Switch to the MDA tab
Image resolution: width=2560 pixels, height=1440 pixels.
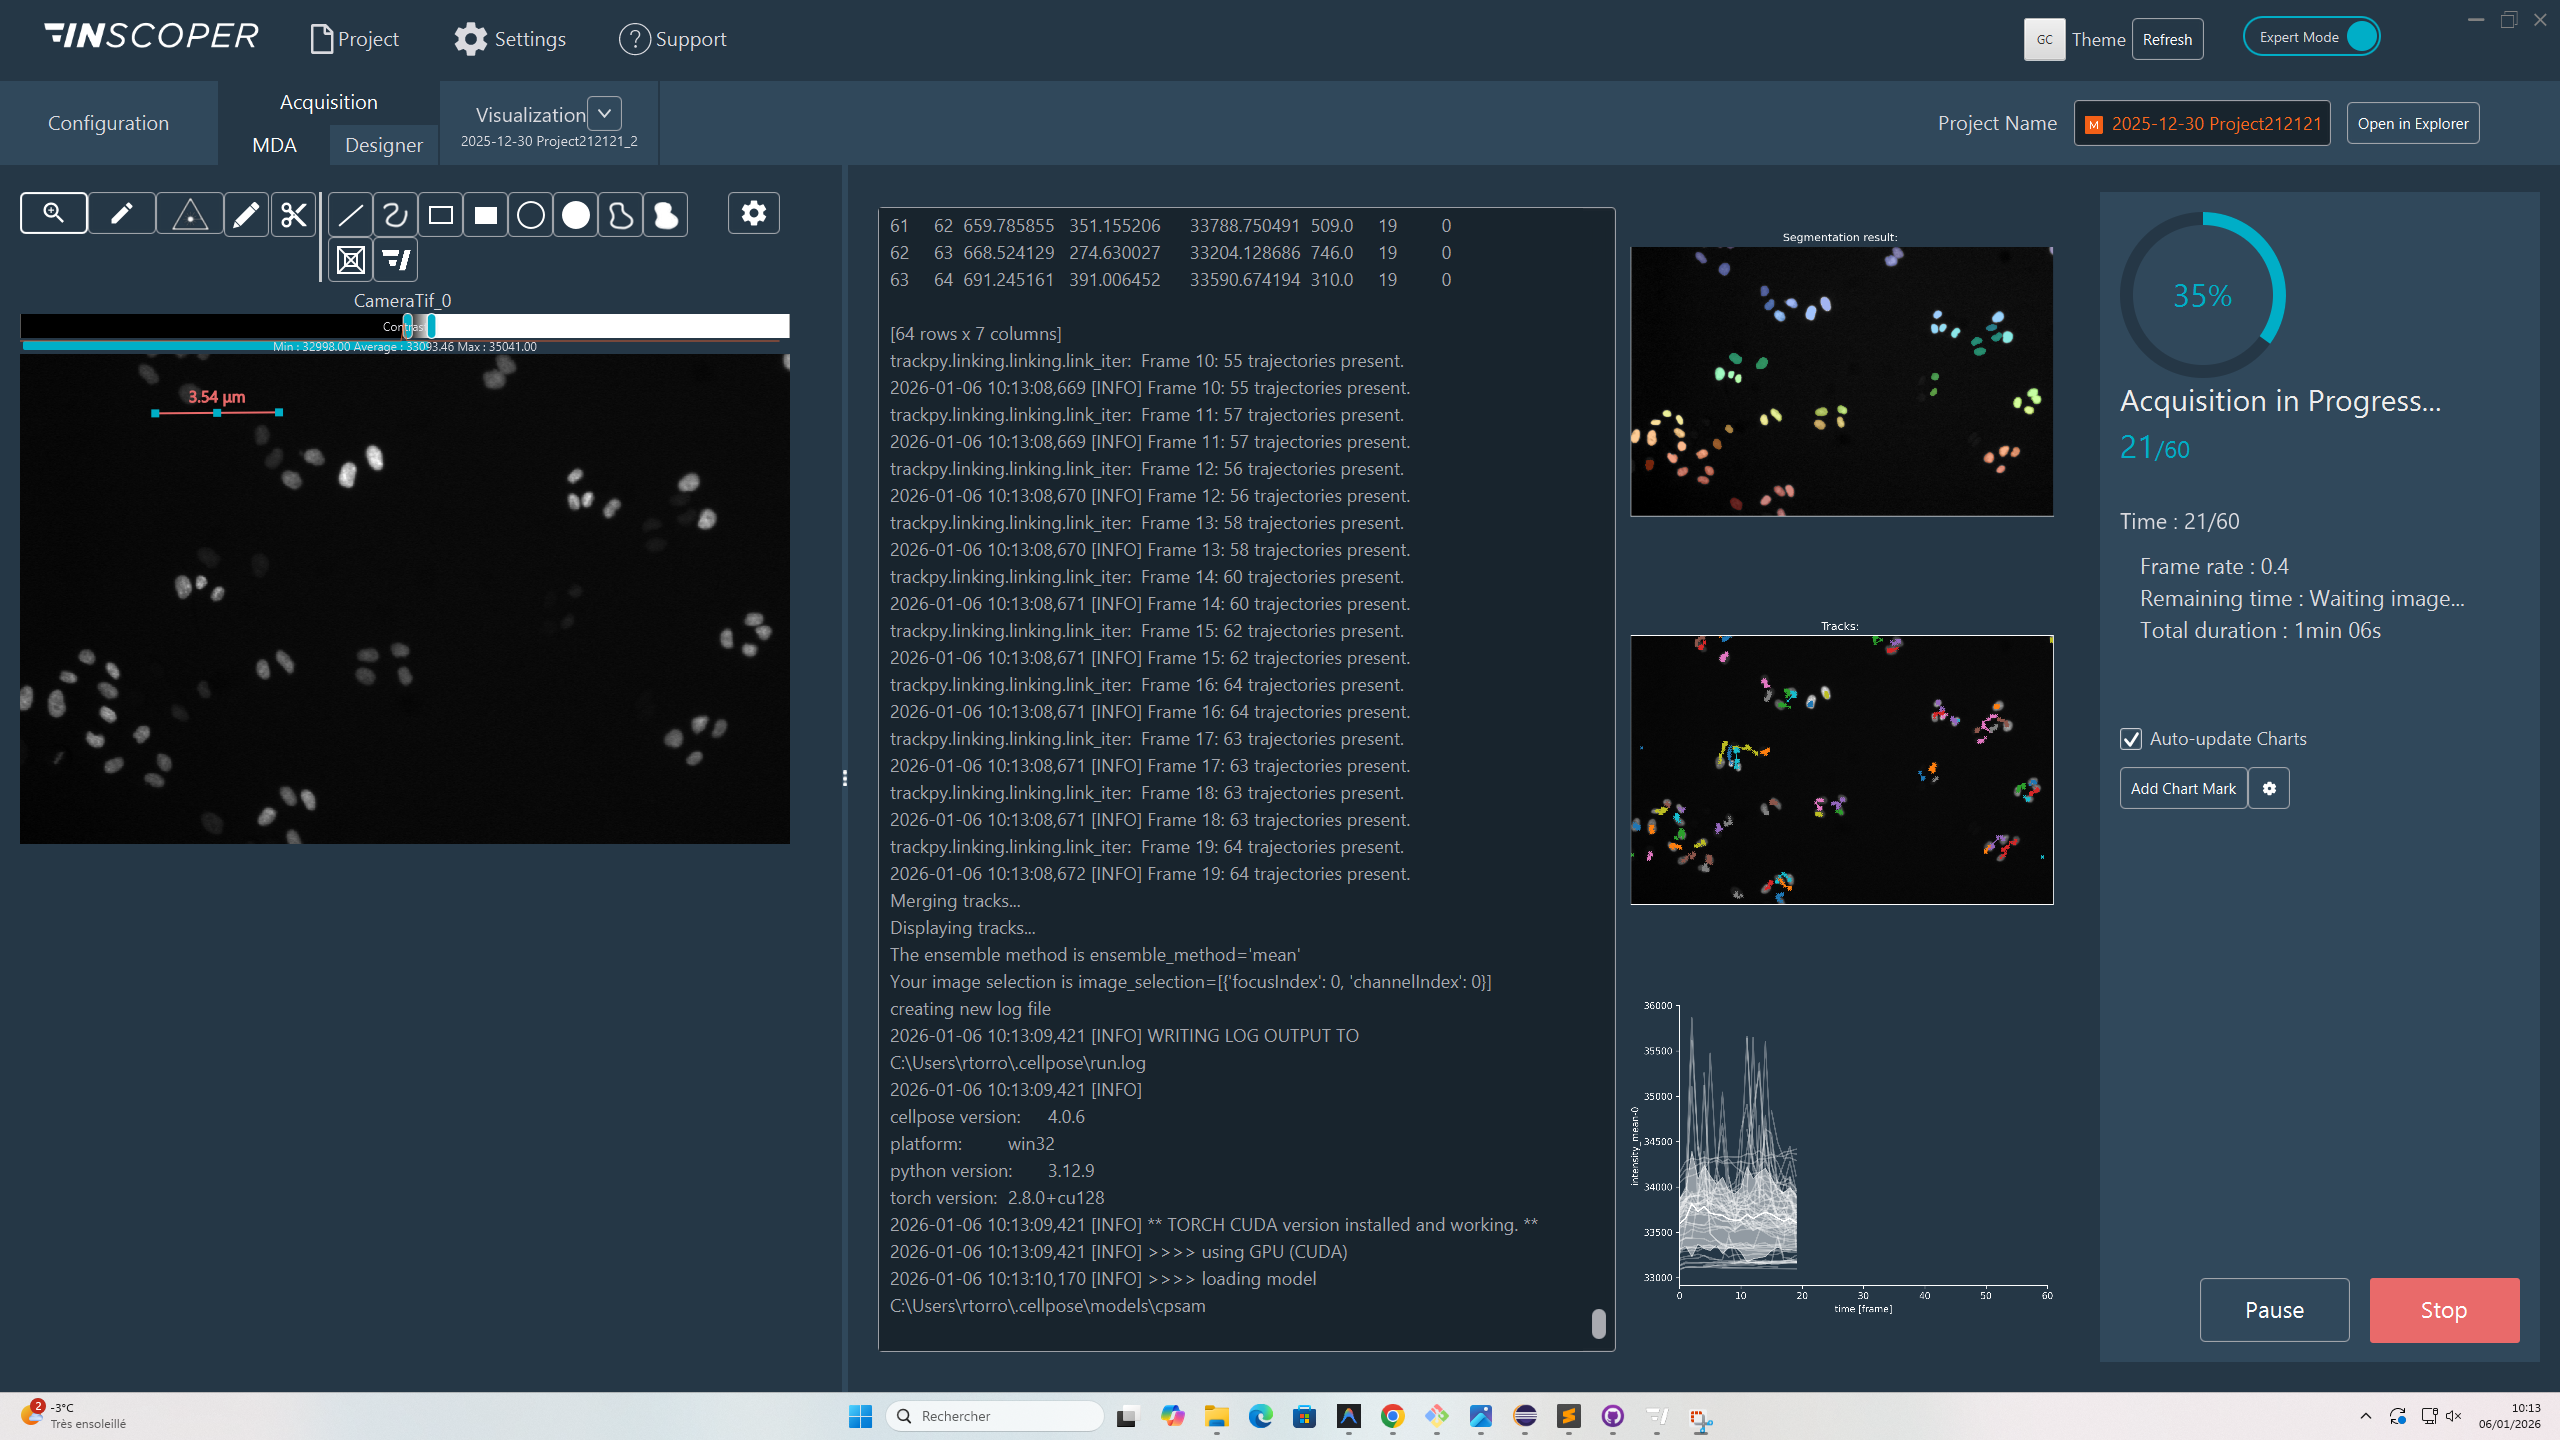(274, 145)
